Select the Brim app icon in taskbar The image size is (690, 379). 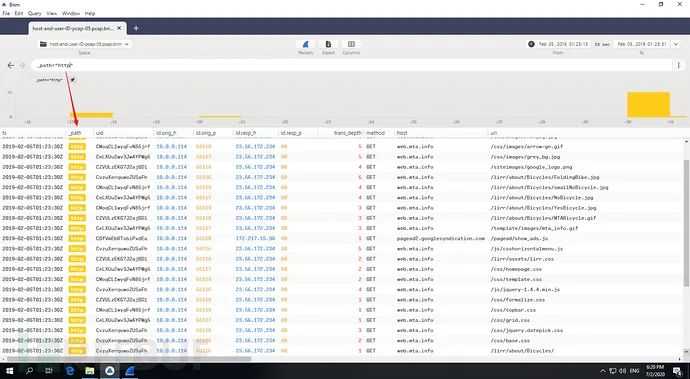(110, 371)
